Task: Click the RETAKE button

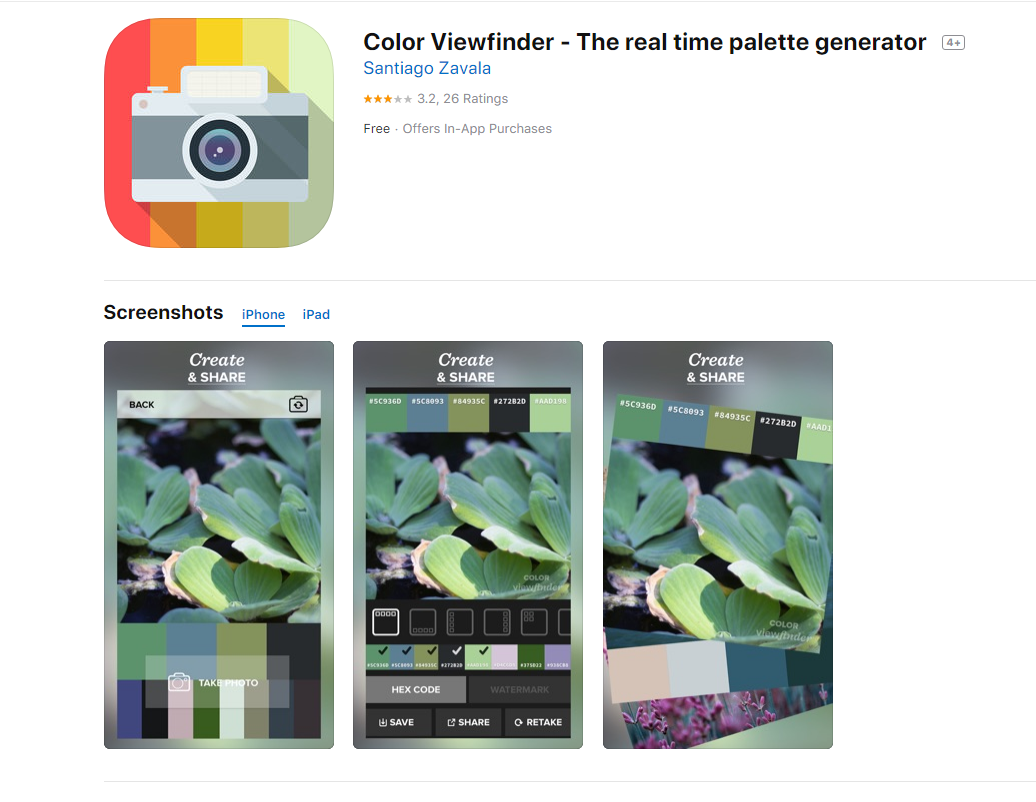Action: tap(537, 722)
